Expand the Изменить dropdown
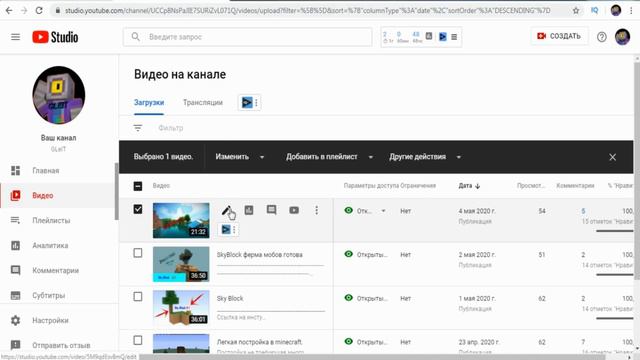This screenshot has width=640, height=360. point(240,157)
